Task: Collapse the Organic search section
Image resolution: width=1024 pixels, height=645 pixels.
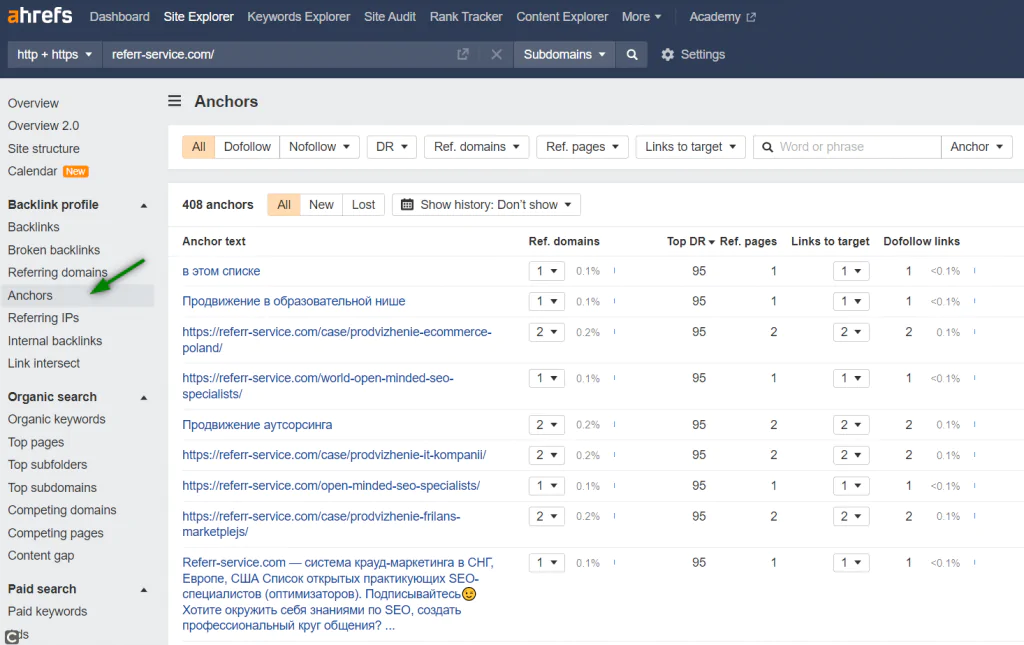Action: (144, 398)
